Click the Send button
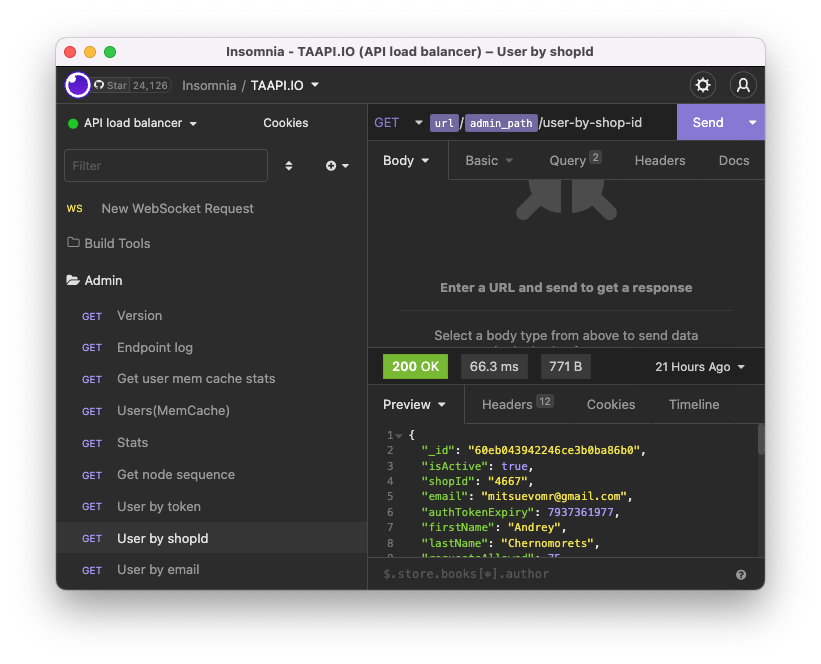 (x=708, y=123)
